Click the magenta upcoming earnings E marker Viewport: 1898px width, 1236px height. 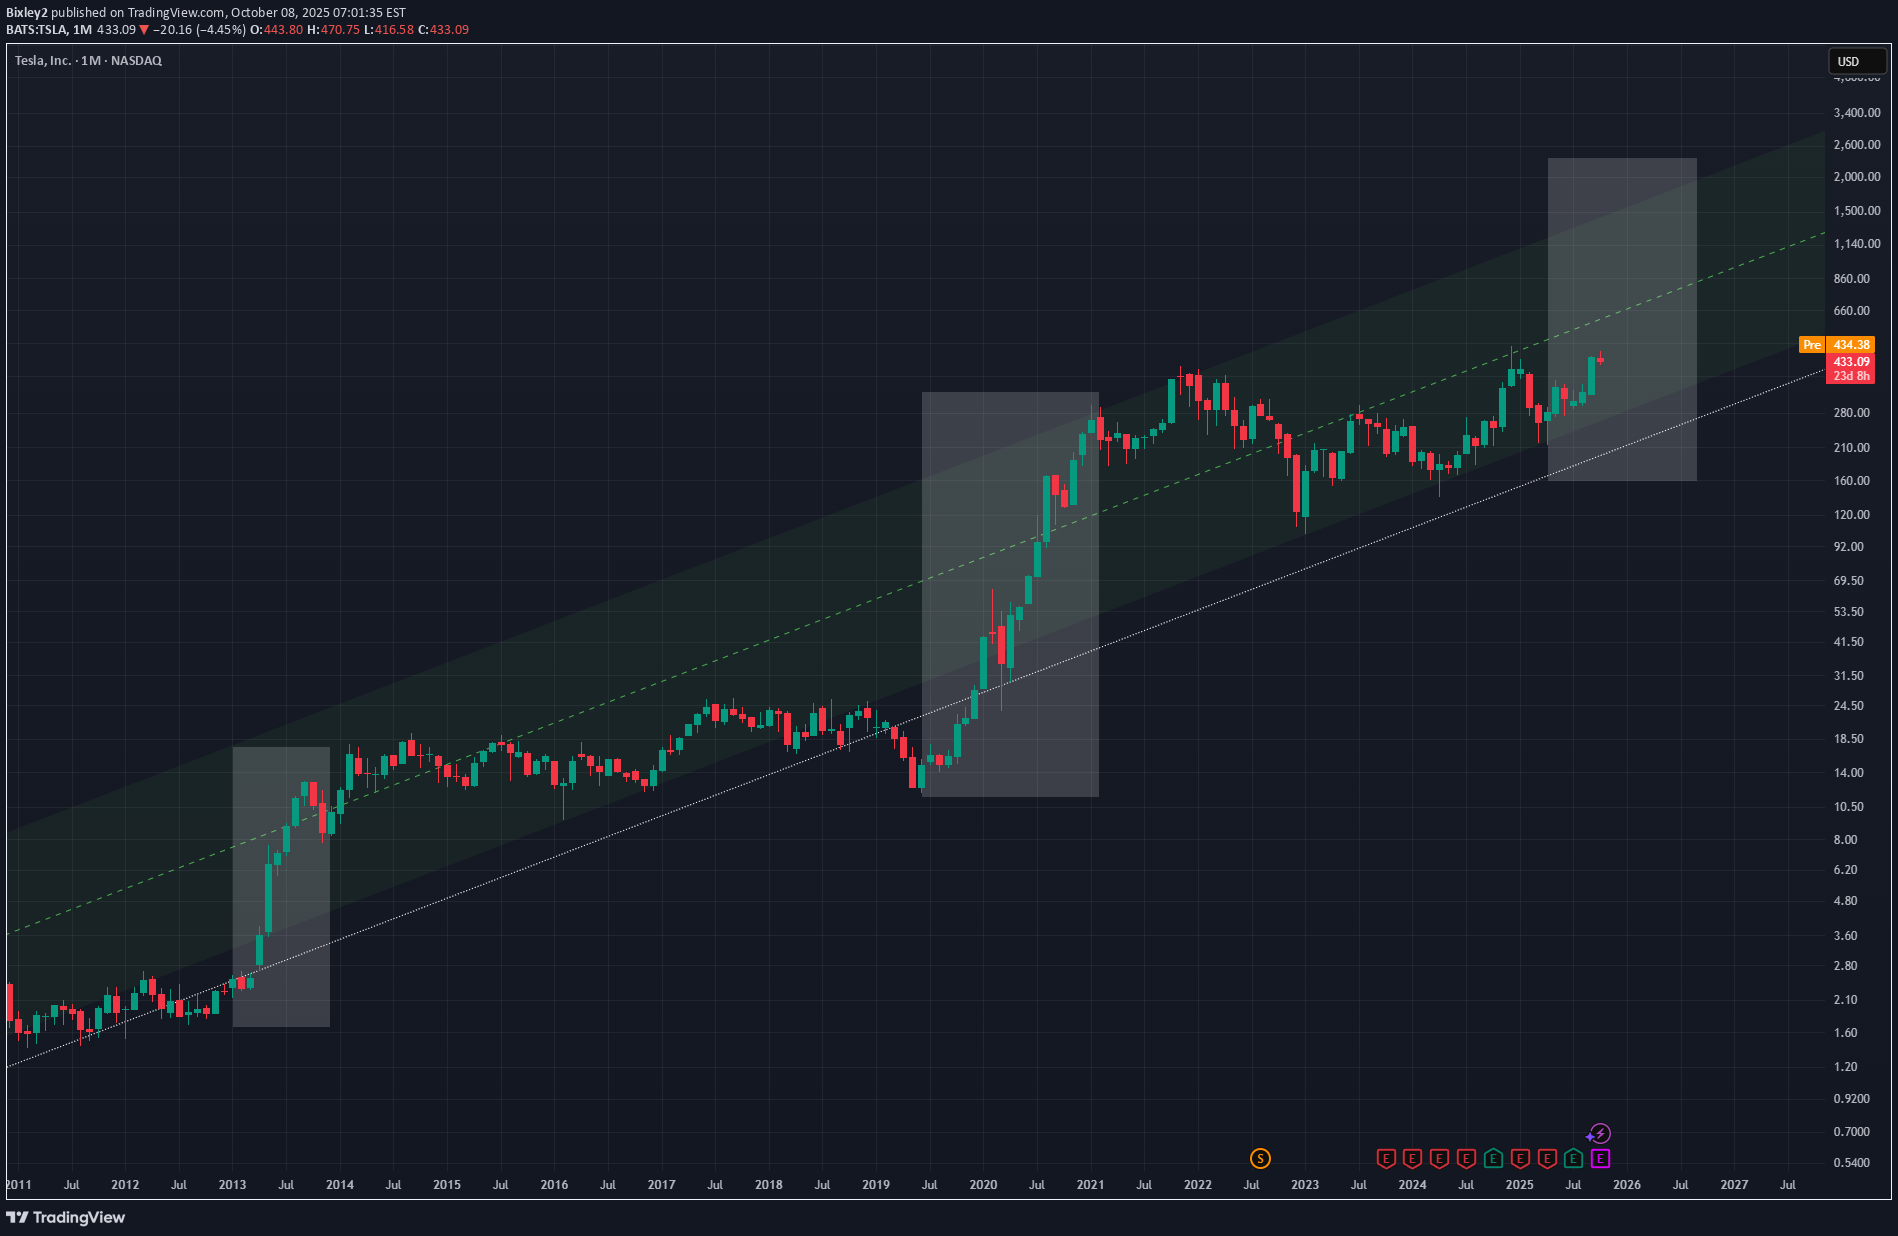(x=1600, y=1158)
